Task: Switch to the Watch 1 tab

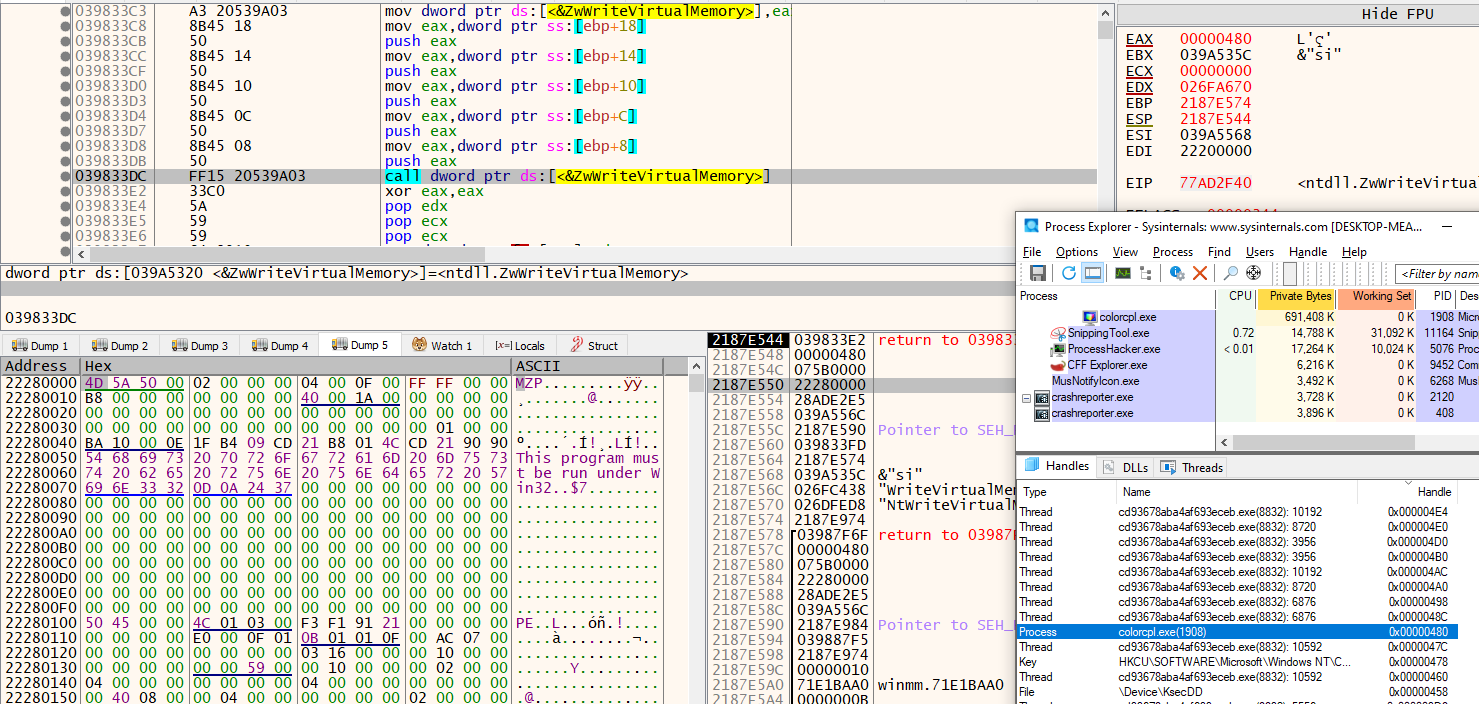Action: pyautogui.click(x=443, y=344)
